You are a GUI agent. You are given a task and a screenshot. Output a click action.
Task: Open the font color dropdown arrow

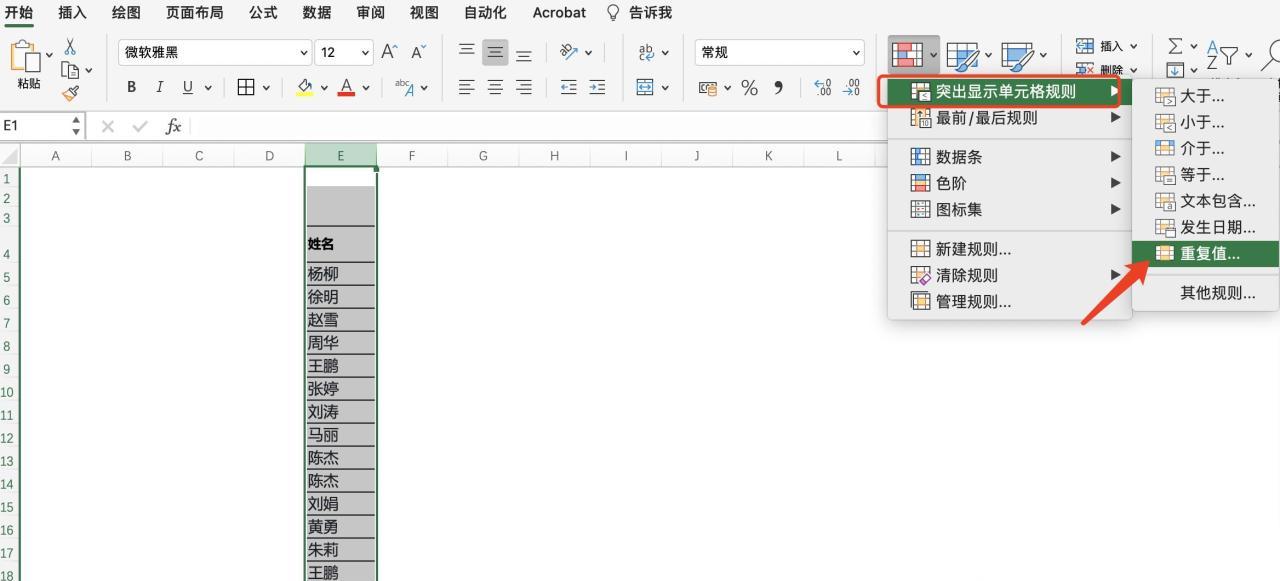(x=366, y=87)
